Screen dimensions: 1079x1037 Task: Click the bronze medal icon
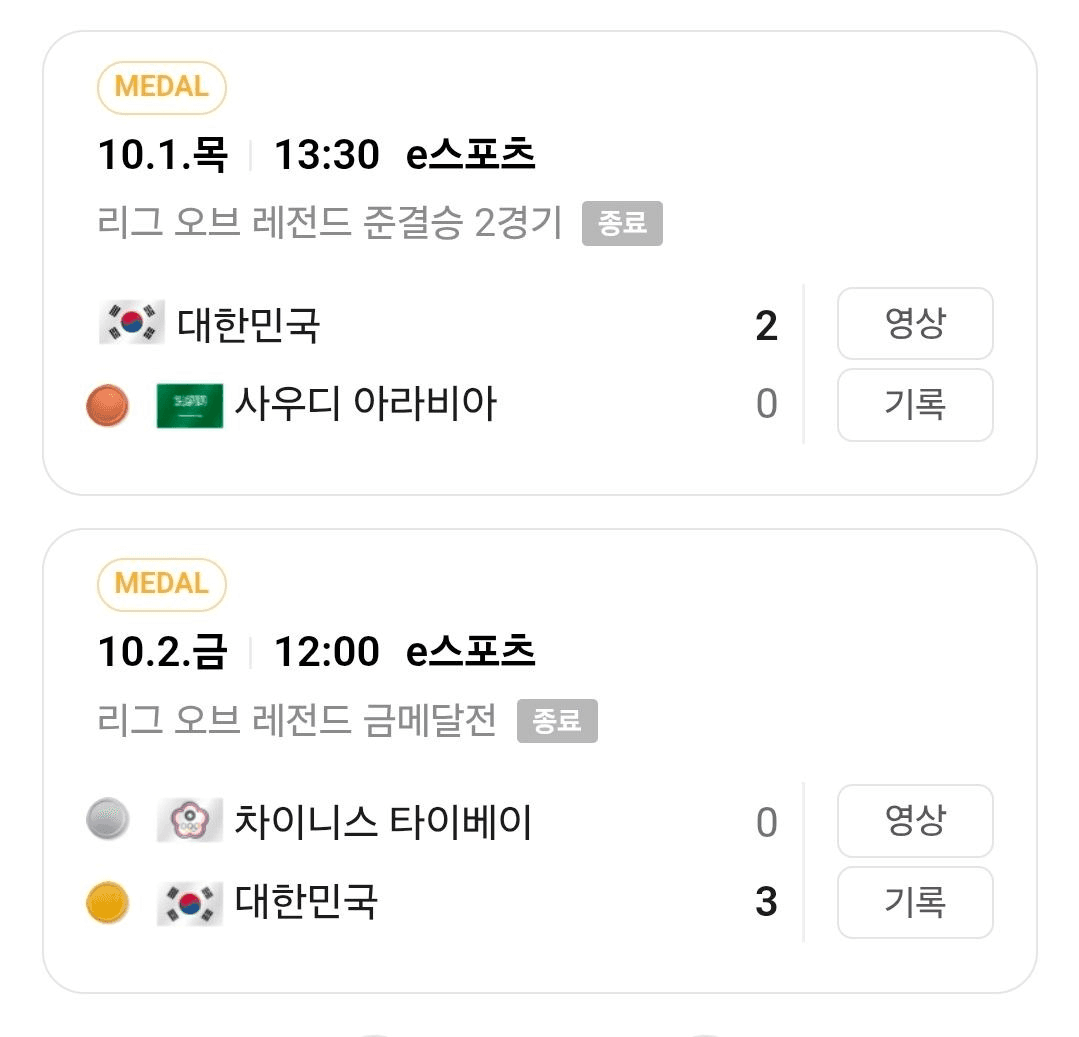107,405
